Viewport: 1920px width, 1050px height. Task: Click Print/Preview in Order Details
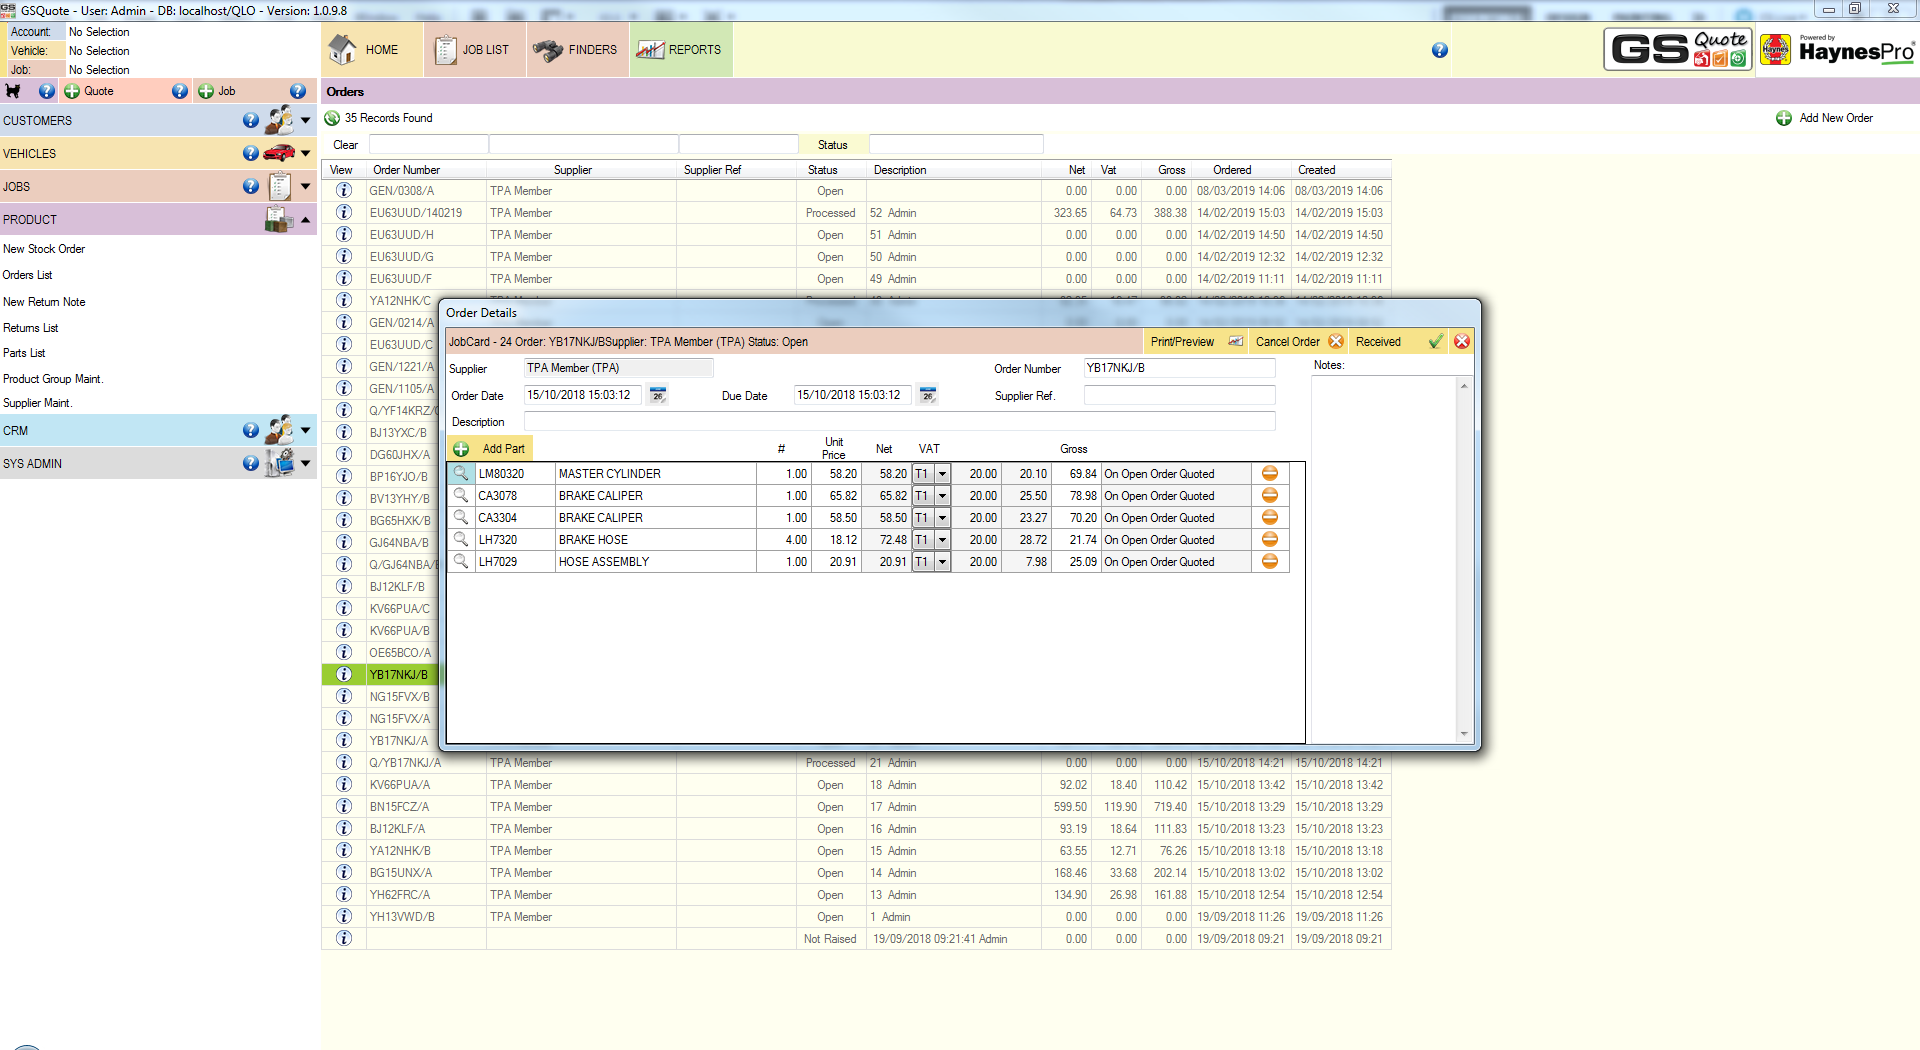point(1196,342)
